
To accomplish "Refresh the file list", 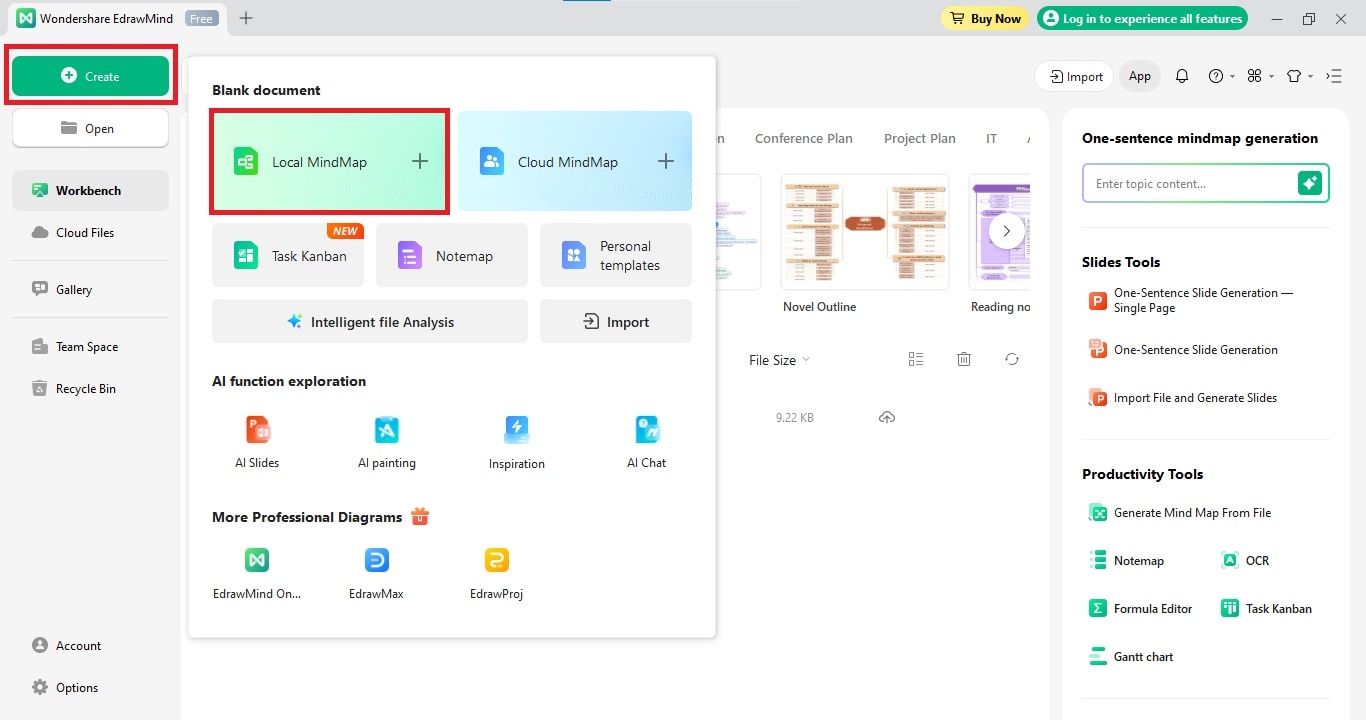I will 1012,359.
